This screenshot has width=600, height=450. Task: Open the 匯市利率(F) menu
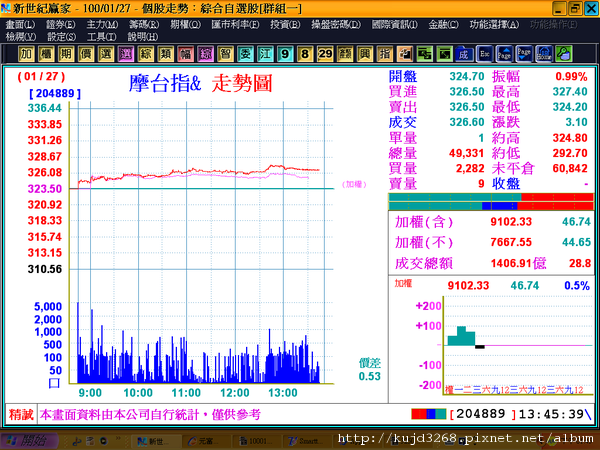point(235,25)
